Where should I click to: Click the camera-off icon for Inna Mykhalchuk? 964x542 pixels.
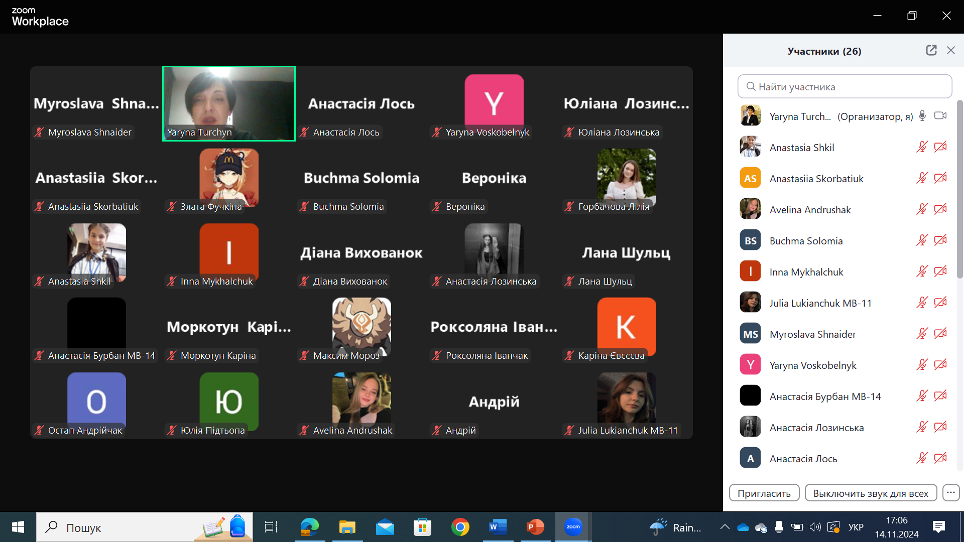click(x=940, y=271)
